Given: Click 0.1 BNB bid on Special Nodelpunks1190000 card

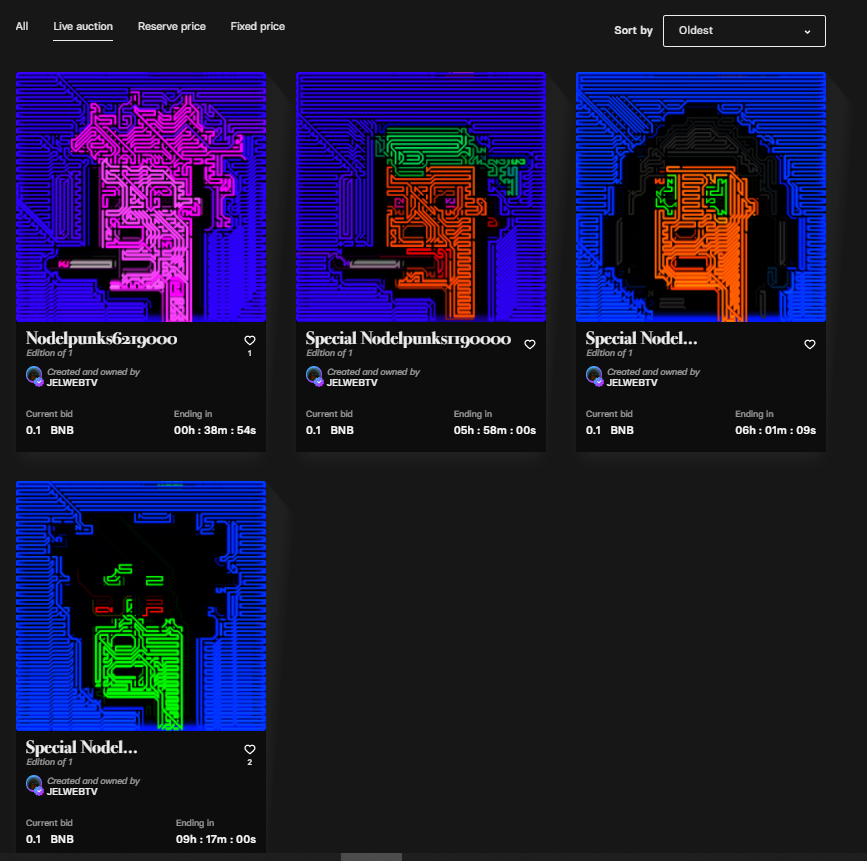Looking at the screenshot, I should (330, 430).
